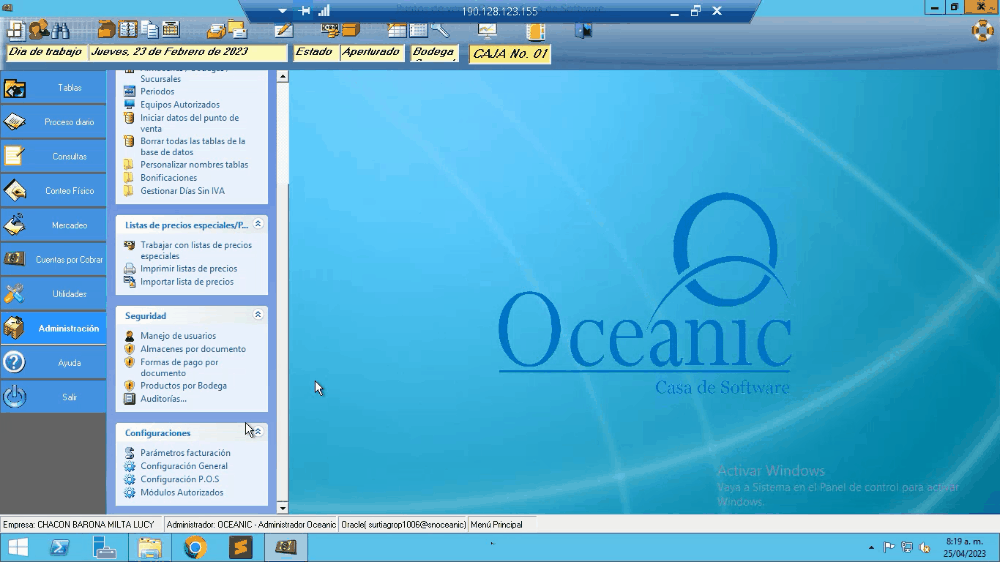
Task: Click the exit door icon in toolbar
Action: (x=583, y=30)
